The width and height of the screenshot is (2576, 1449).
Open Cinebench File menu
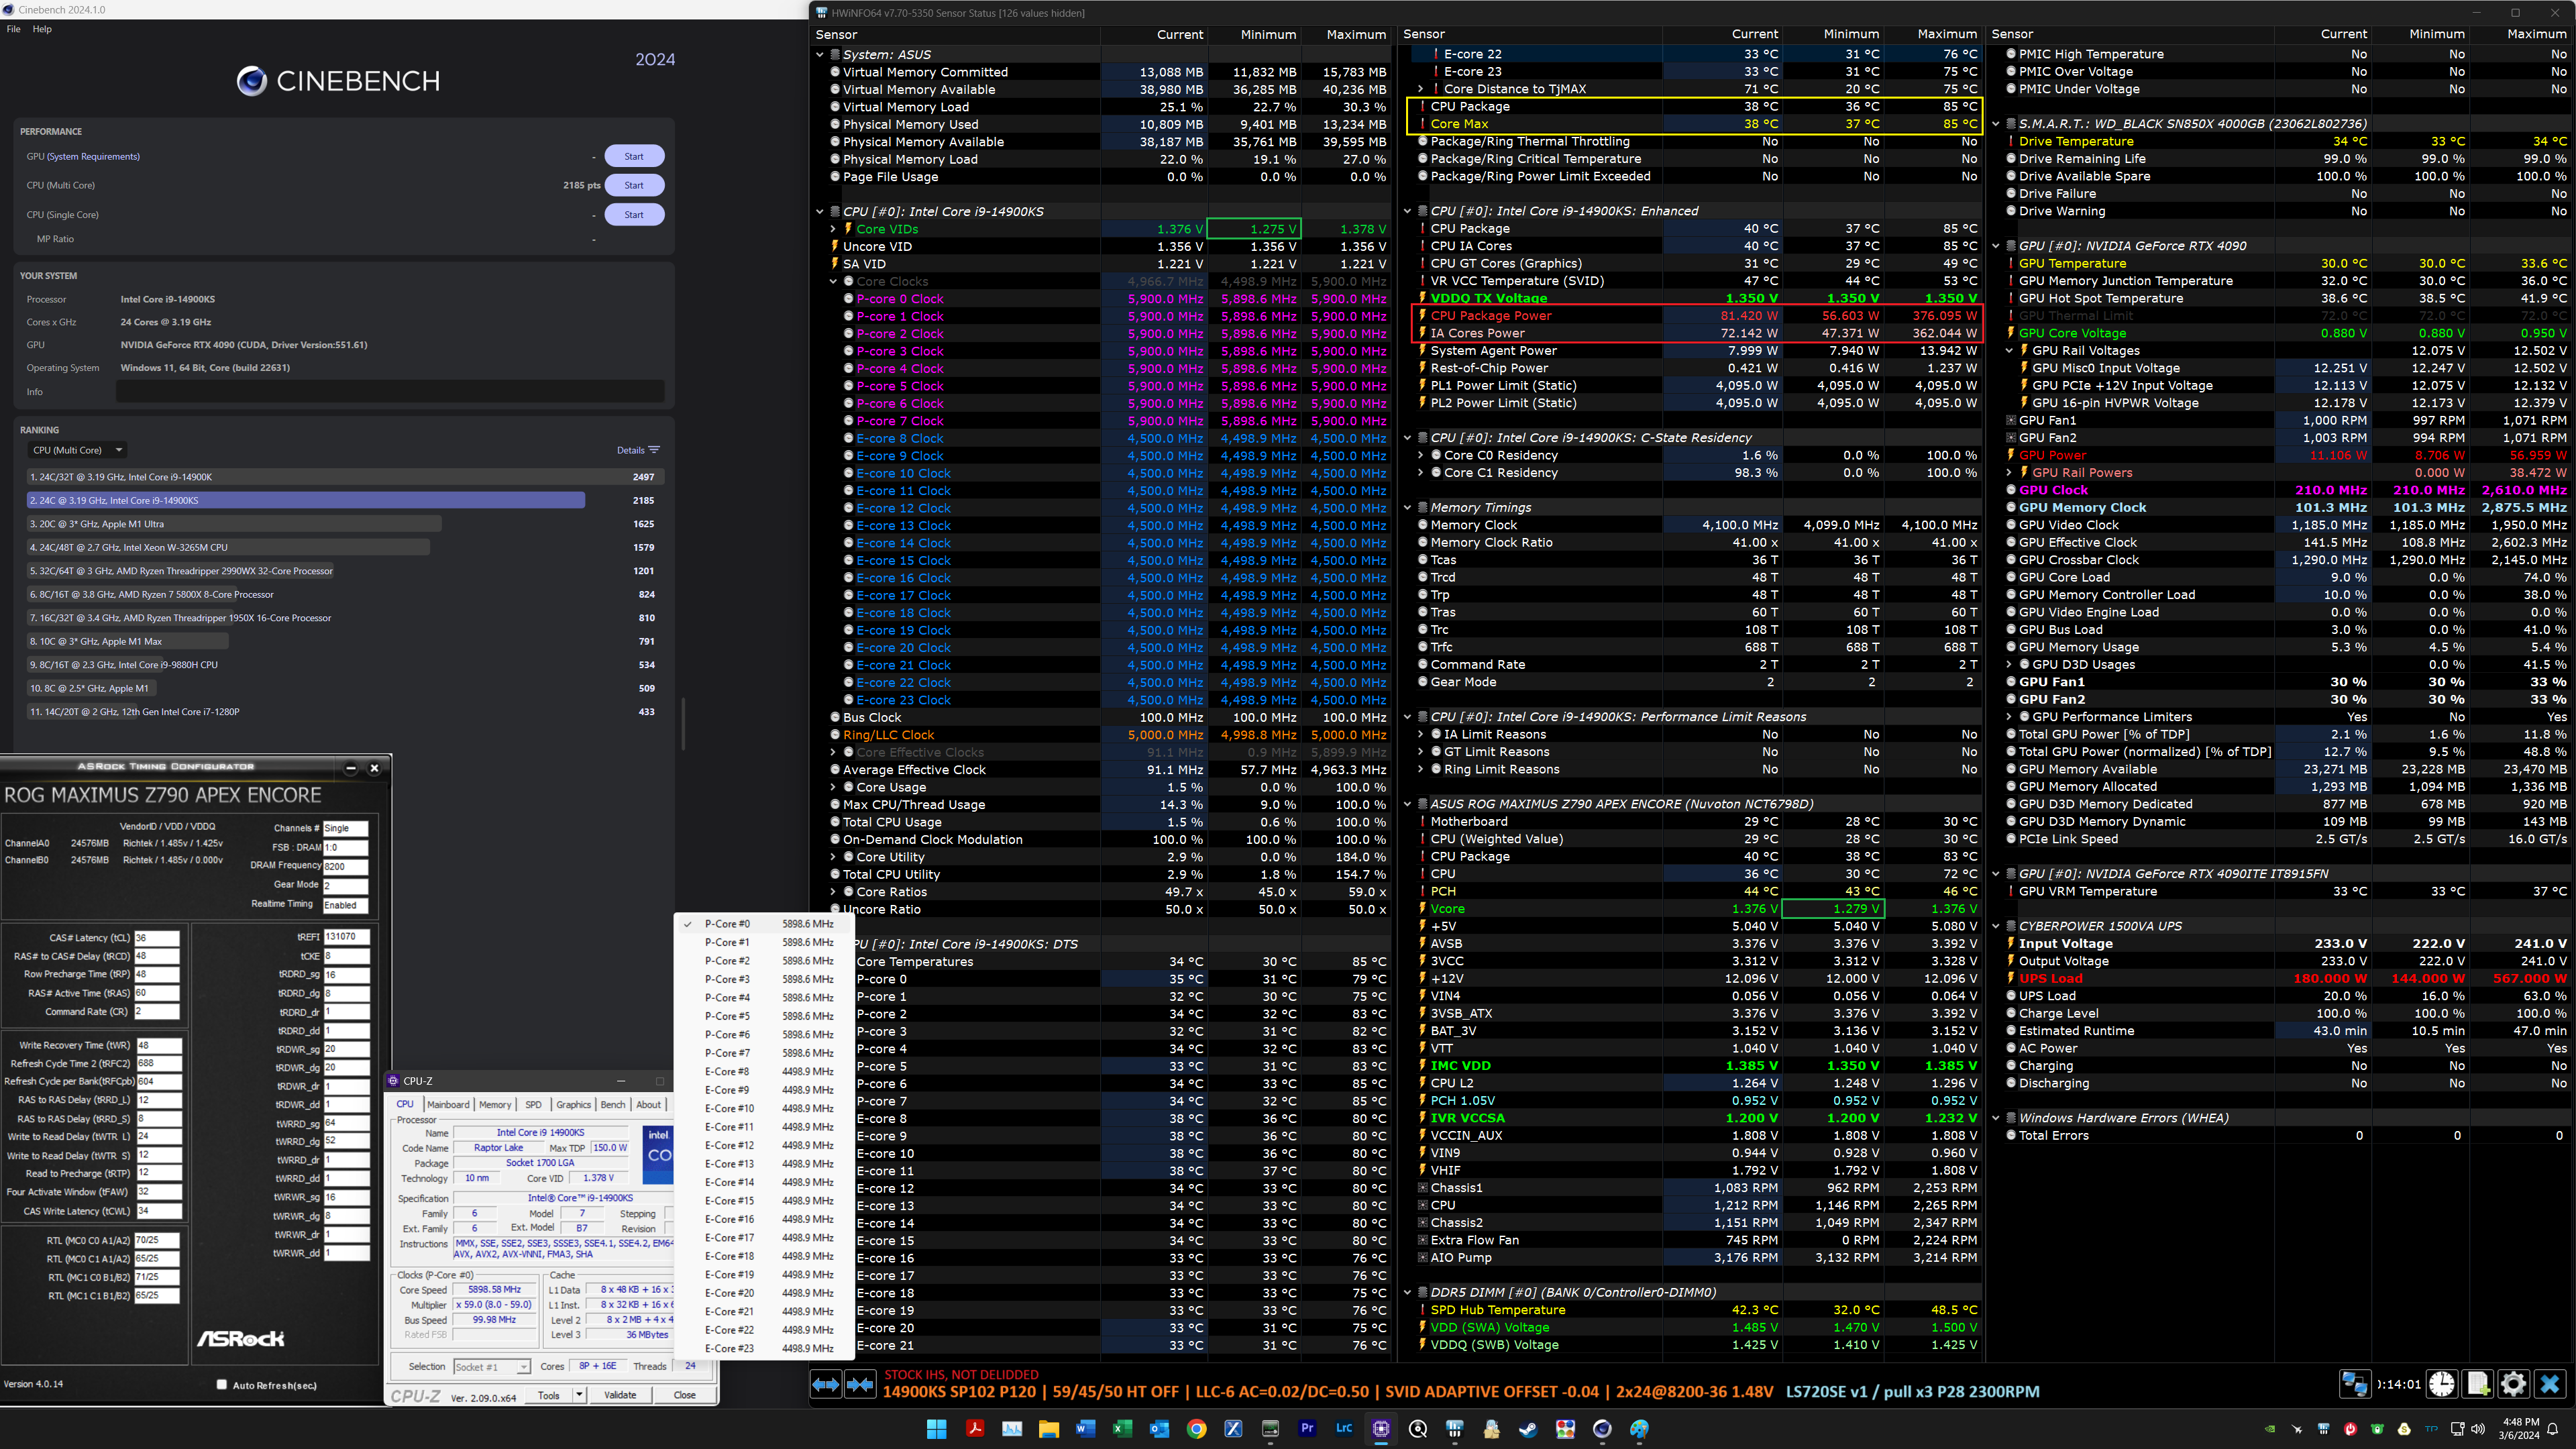pyautogui.click(x=14, y=29)
